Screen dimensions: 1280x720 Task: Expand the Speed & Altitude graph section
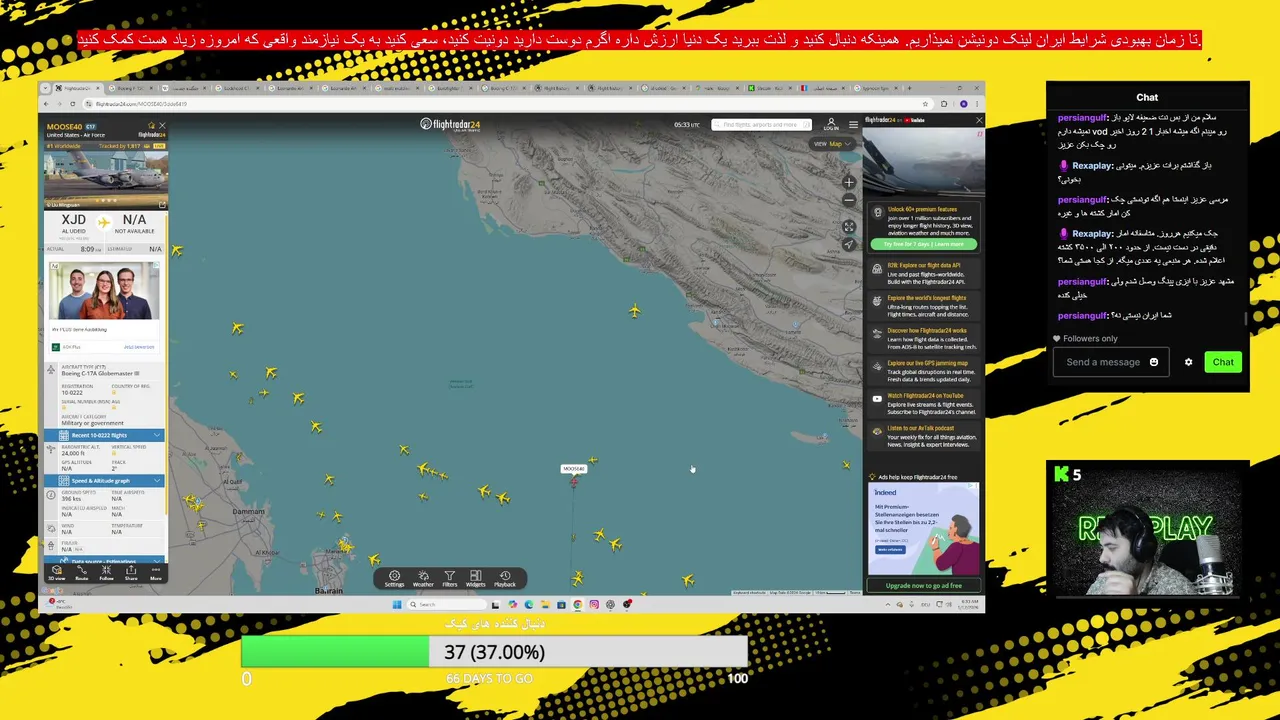pyautogui.click(x=105, y=481)
